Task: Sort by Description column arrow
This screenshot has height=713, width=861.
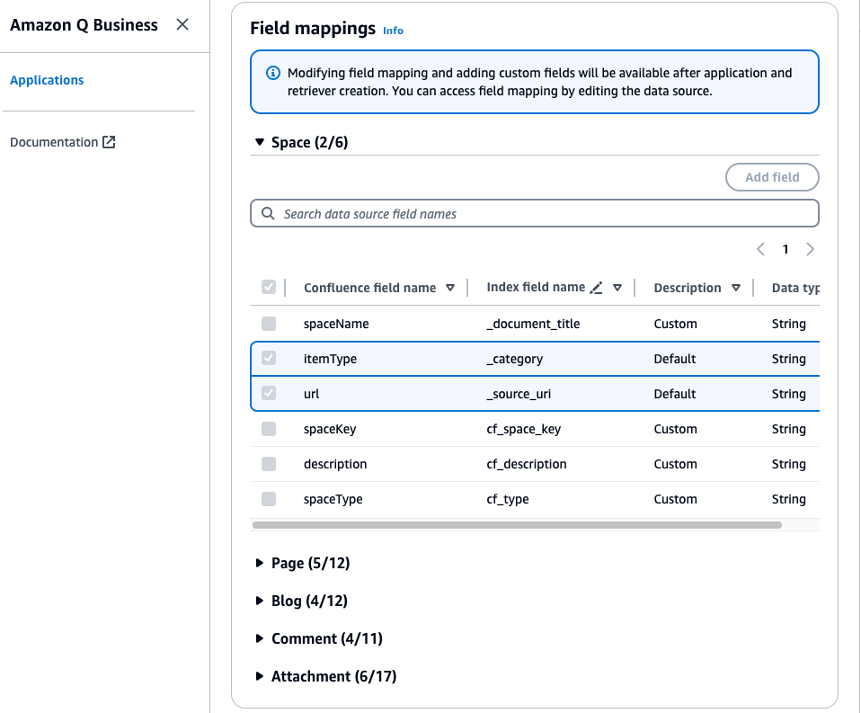Action: [736, 288]
